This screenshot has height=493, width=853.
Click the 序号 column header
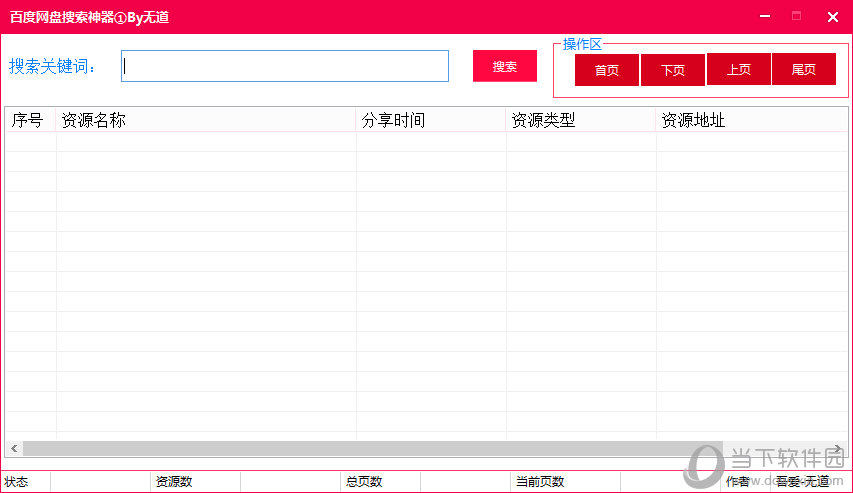point(30,120)
